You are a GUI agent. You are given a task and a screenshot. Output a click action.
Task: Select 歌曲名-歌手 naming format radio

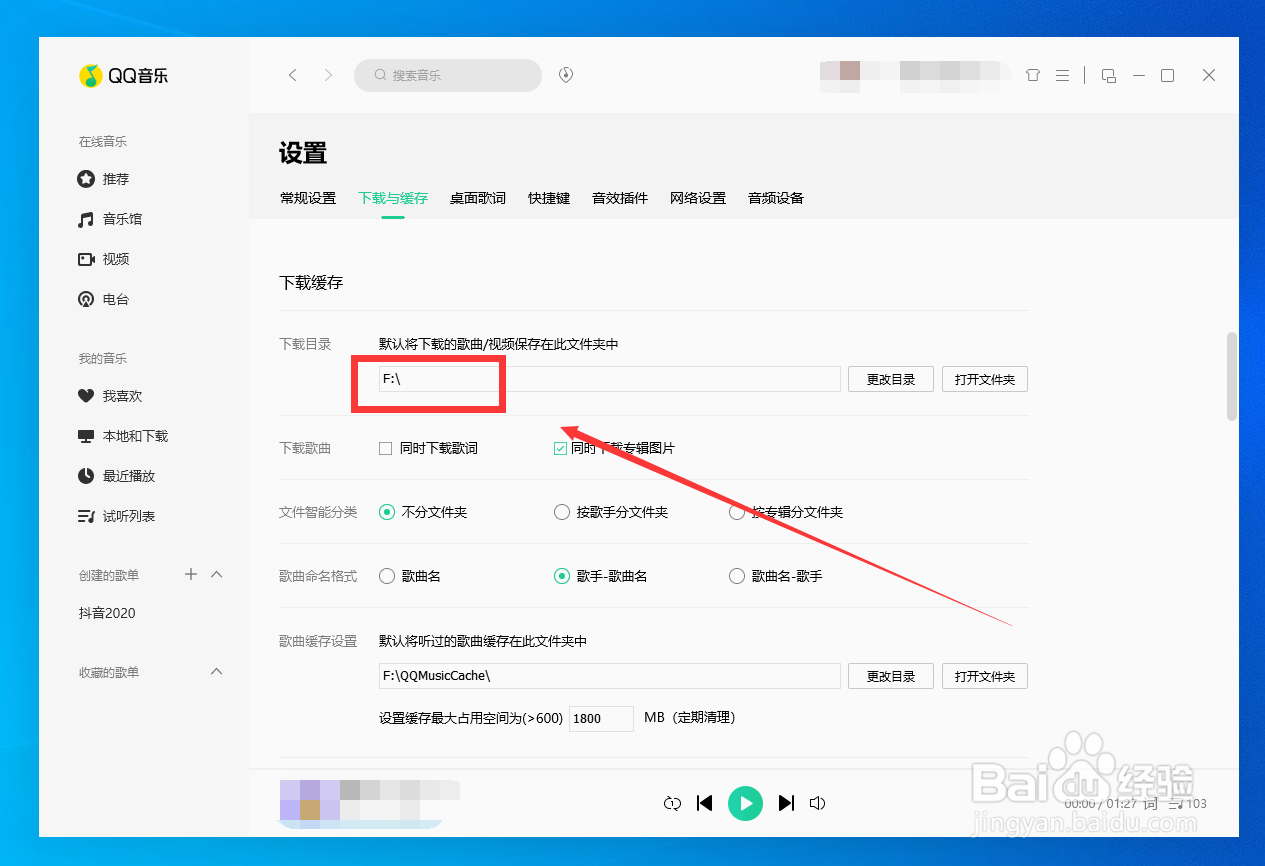click(737, 576)
